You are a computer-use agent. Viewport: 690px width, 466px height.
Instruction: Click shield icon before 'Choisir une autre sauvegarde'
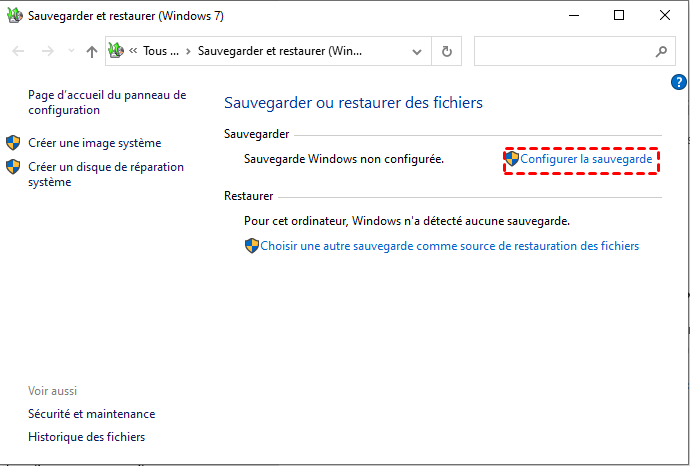tap(252, 246)
